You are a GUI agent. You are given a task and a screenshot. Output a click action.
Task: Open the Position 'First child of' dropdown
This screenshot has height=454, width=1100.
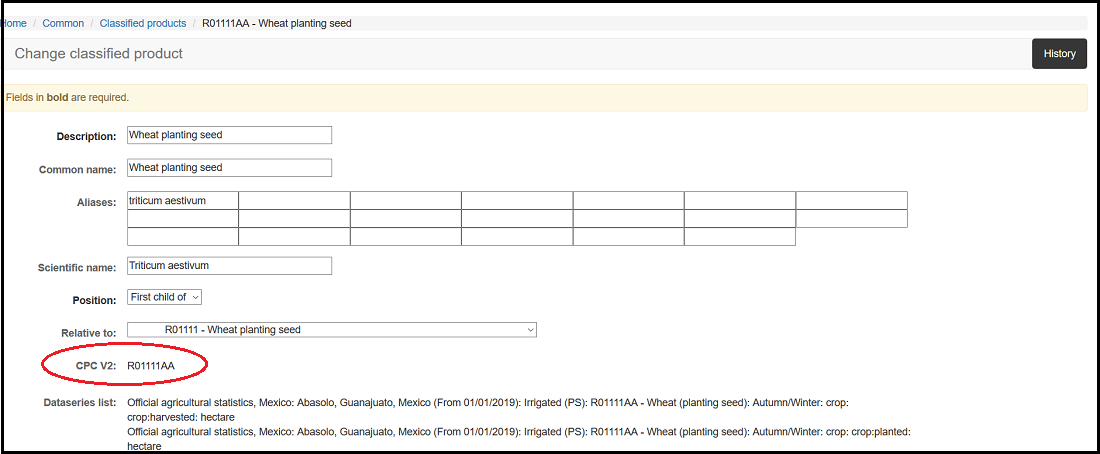(x=165, y=297)
